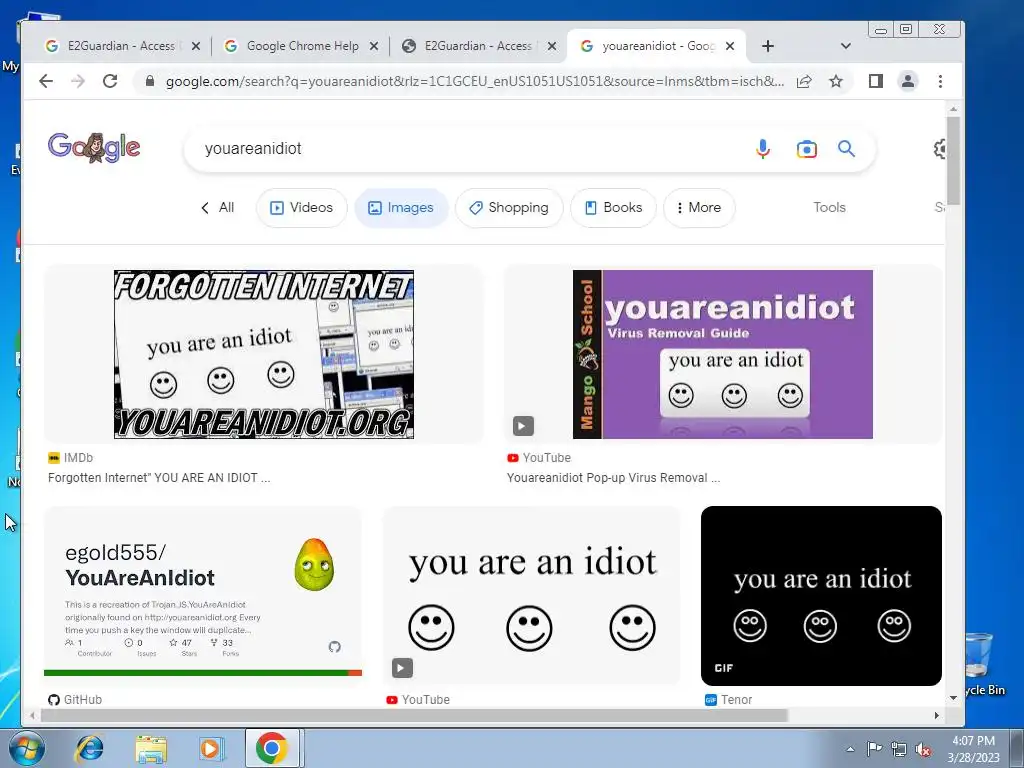Select the Images filter chip

[x=401, y=208]
